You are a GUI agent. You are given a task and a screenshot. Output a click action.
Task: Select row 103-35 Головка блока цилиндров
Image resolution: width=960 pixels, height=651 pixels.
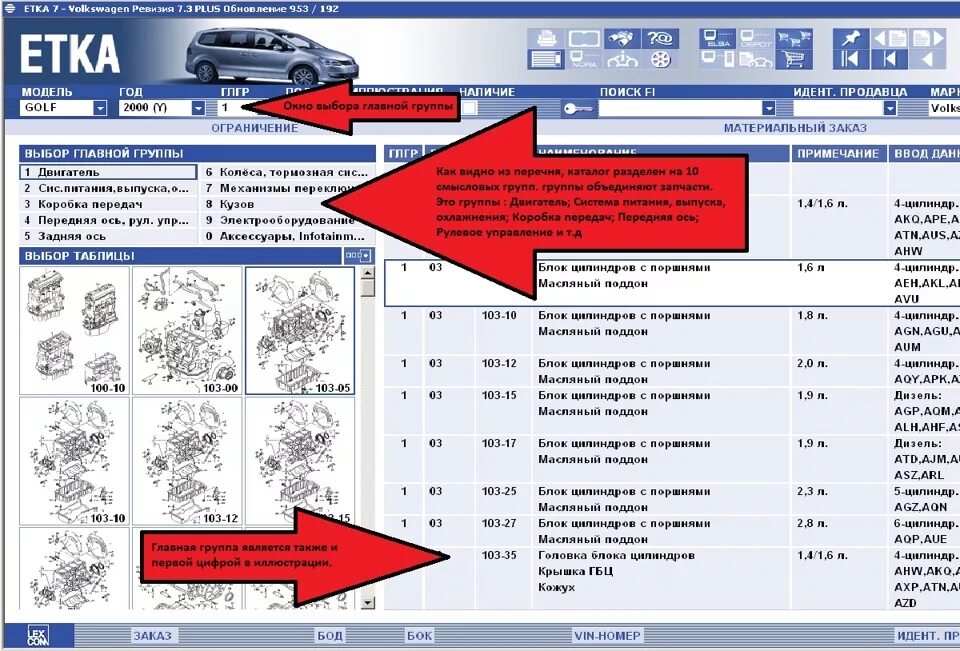point(672,578)
